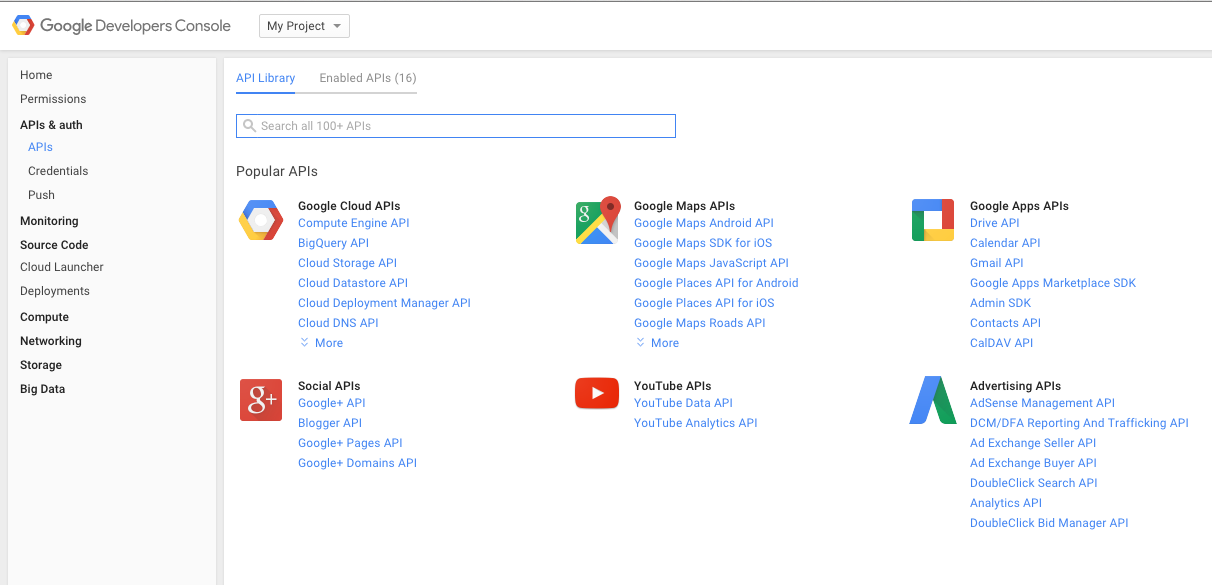This screenshot has width=1212, height=585.
Task: Open Google Maps JavaScript API link
Action: pyautogui.click(x=711, y=263)
